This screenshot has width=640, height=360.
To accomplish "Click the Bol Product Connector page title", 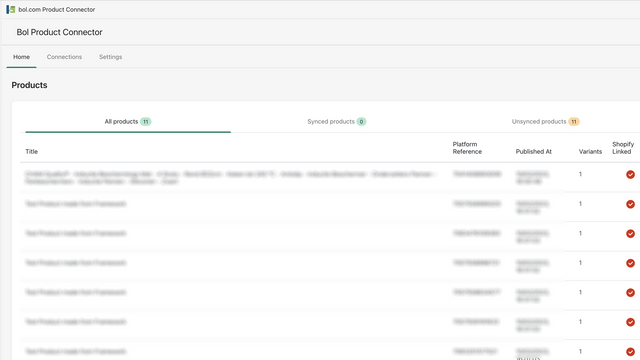I will point(59,32).
